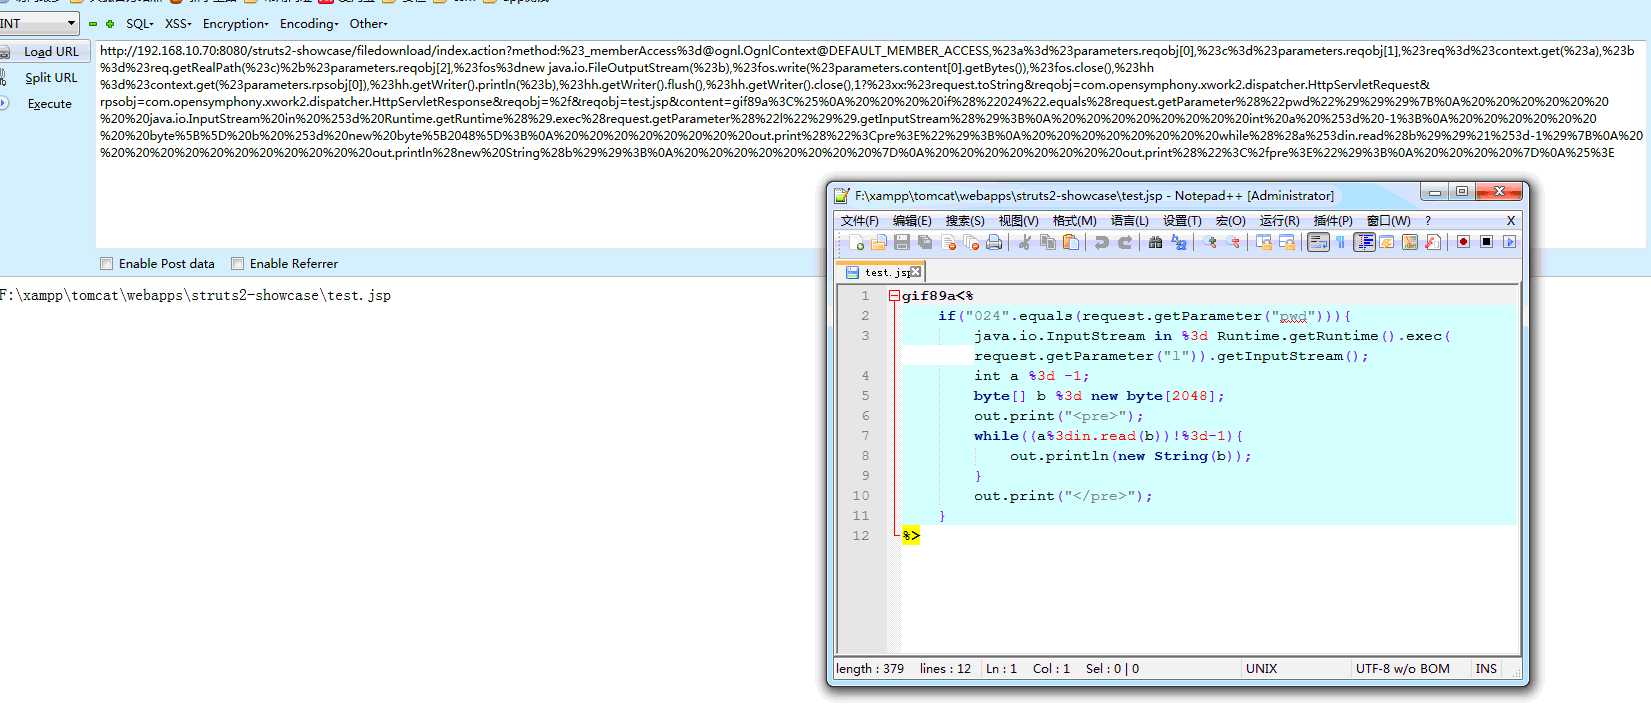Open Find with the binoculars icon
1651x709 pixels.
pos(1155,242)
